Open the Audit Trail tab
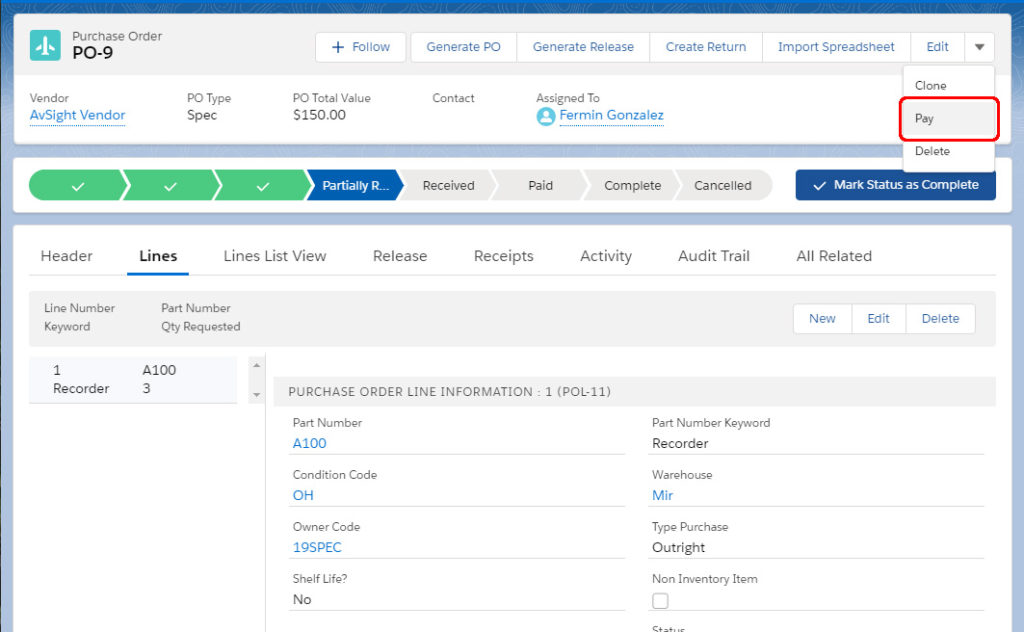Screen dimensions: 1024x632 point(713,256)
